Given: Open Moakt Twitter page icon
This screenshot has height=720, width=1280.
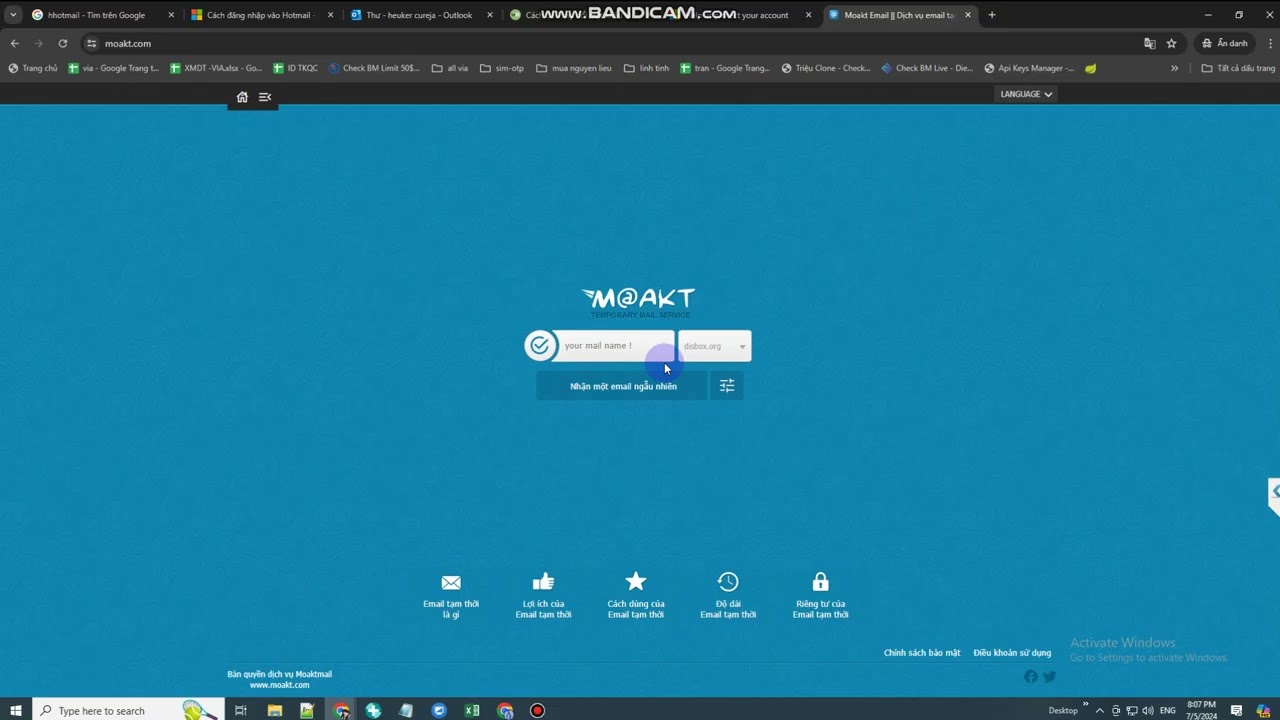Looking at the screenshot, I should point(1049,677).
